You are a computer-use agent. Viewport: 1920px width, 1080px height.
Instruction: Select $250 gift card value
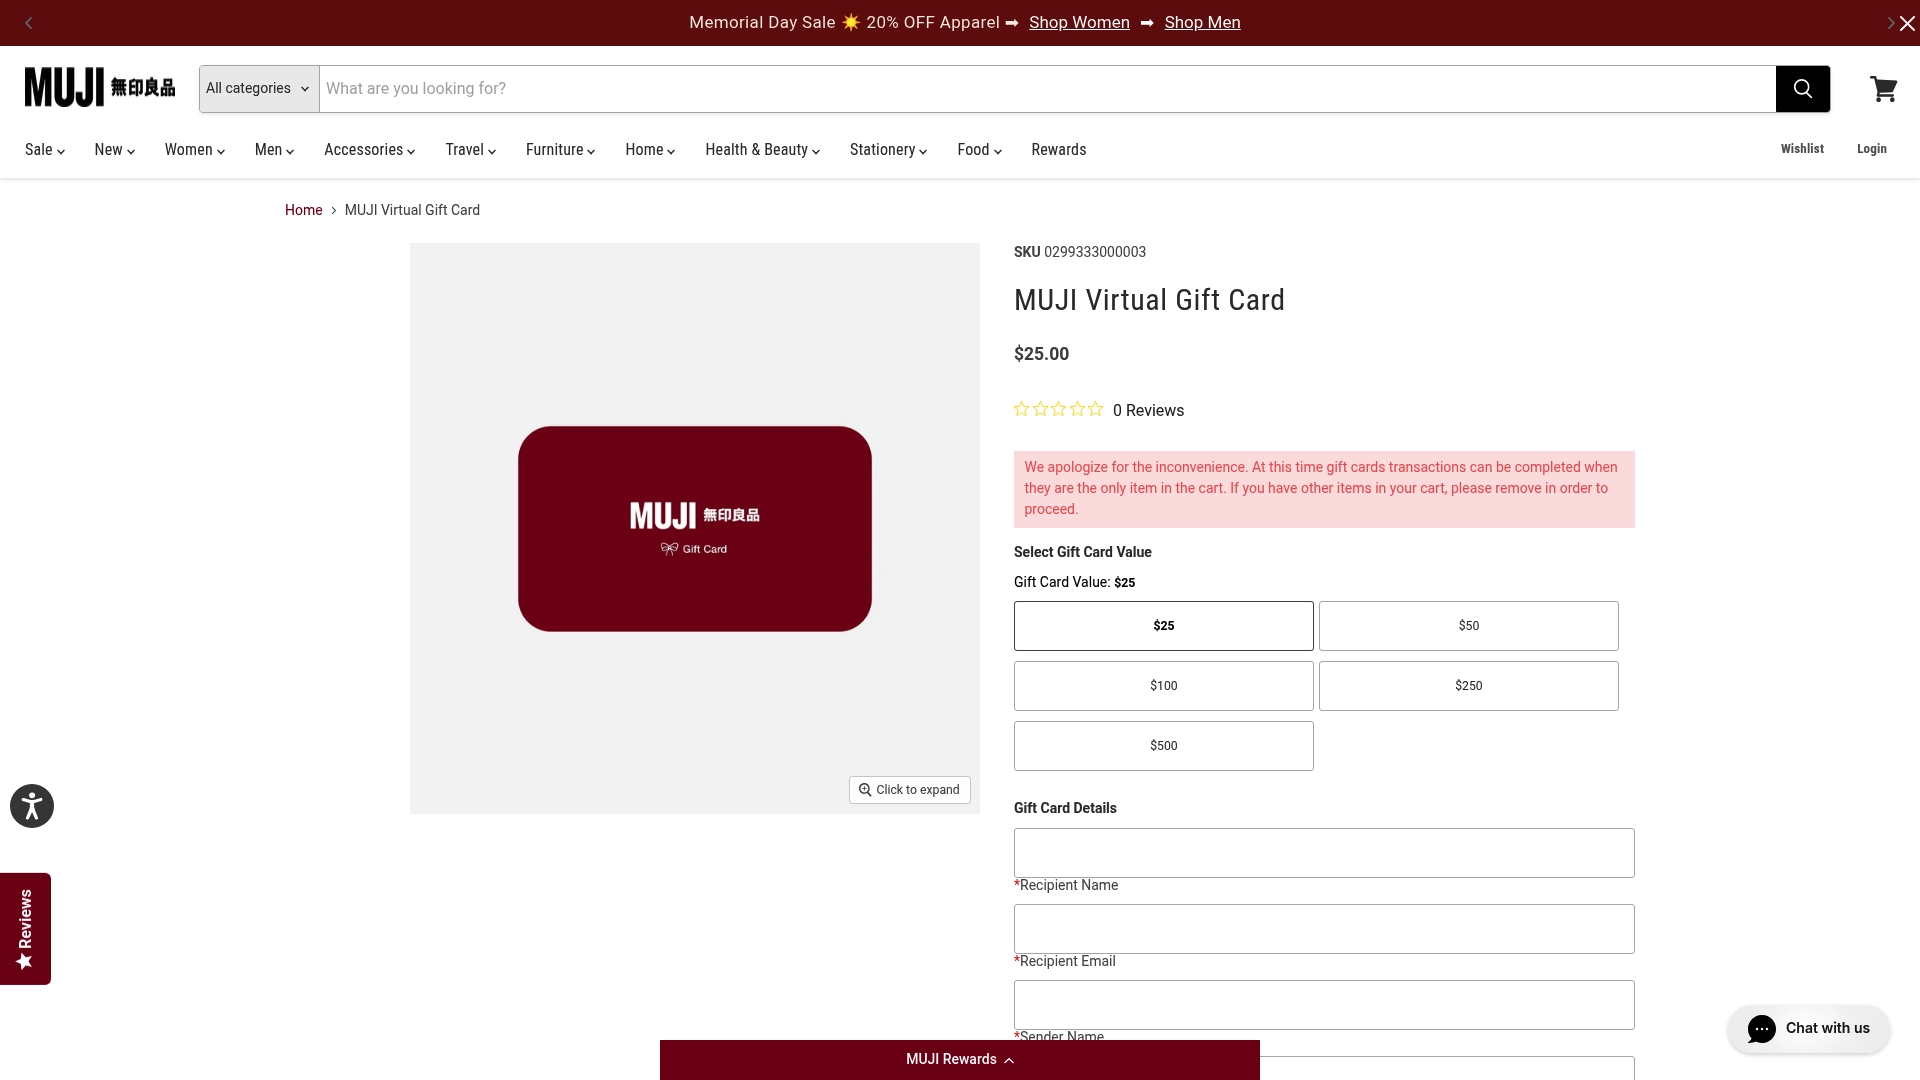1469,686
